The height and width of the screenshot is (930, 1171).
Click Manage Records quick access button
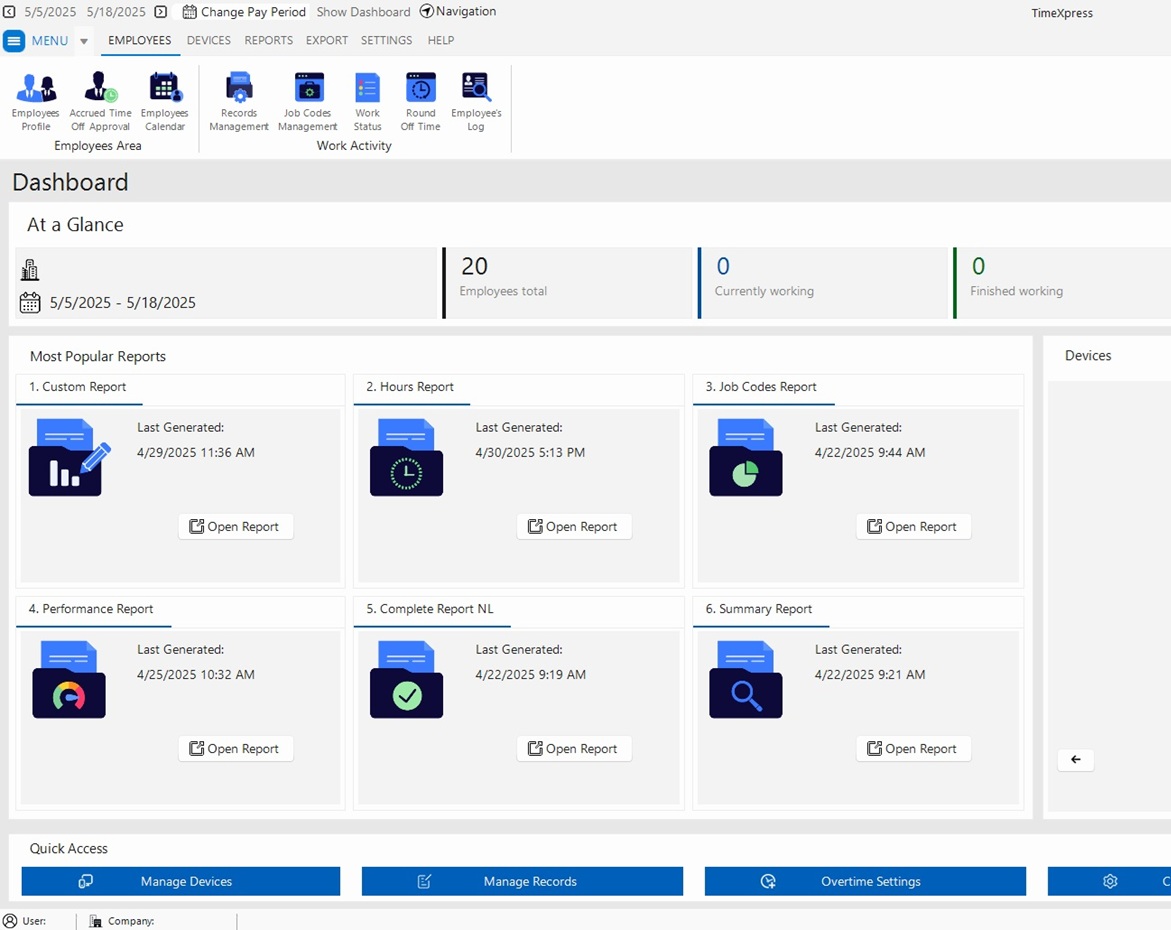point(522,881)
